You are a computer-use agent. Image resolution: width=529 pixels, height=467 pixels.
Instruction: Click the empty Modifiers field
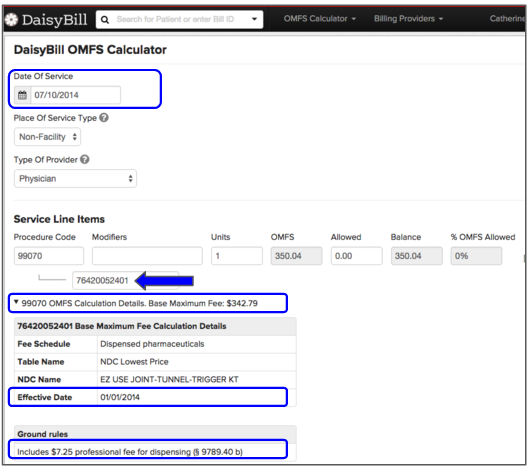147,256
